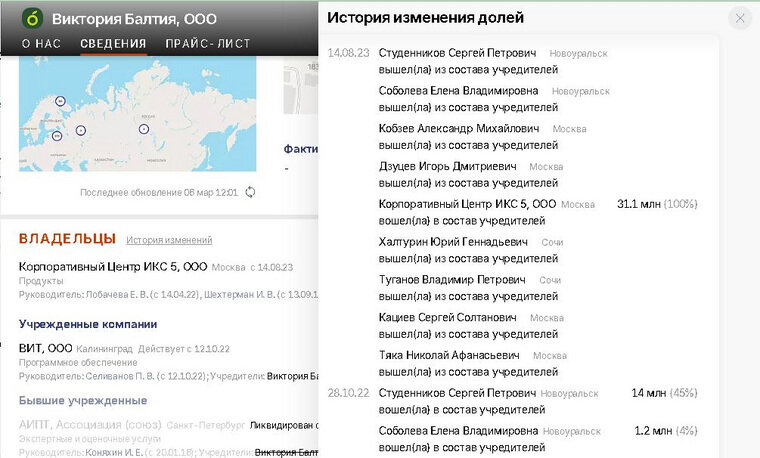Close the share history panel
Image resolution: width=760 pixels, height=458 pixels.
point(740,18)
